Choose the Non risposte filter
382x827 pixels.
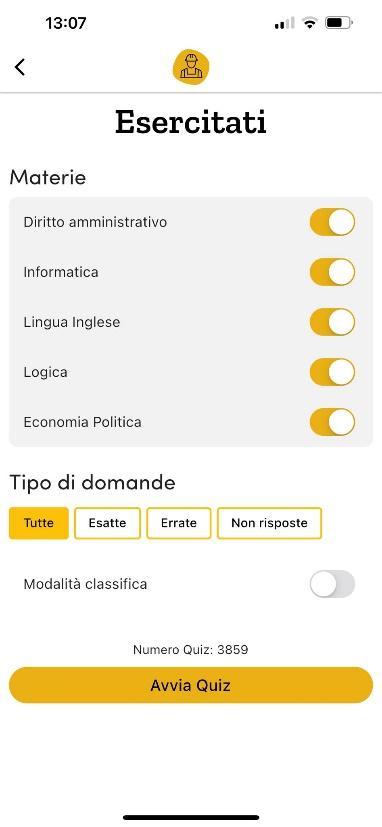click(x=269, y=523)
